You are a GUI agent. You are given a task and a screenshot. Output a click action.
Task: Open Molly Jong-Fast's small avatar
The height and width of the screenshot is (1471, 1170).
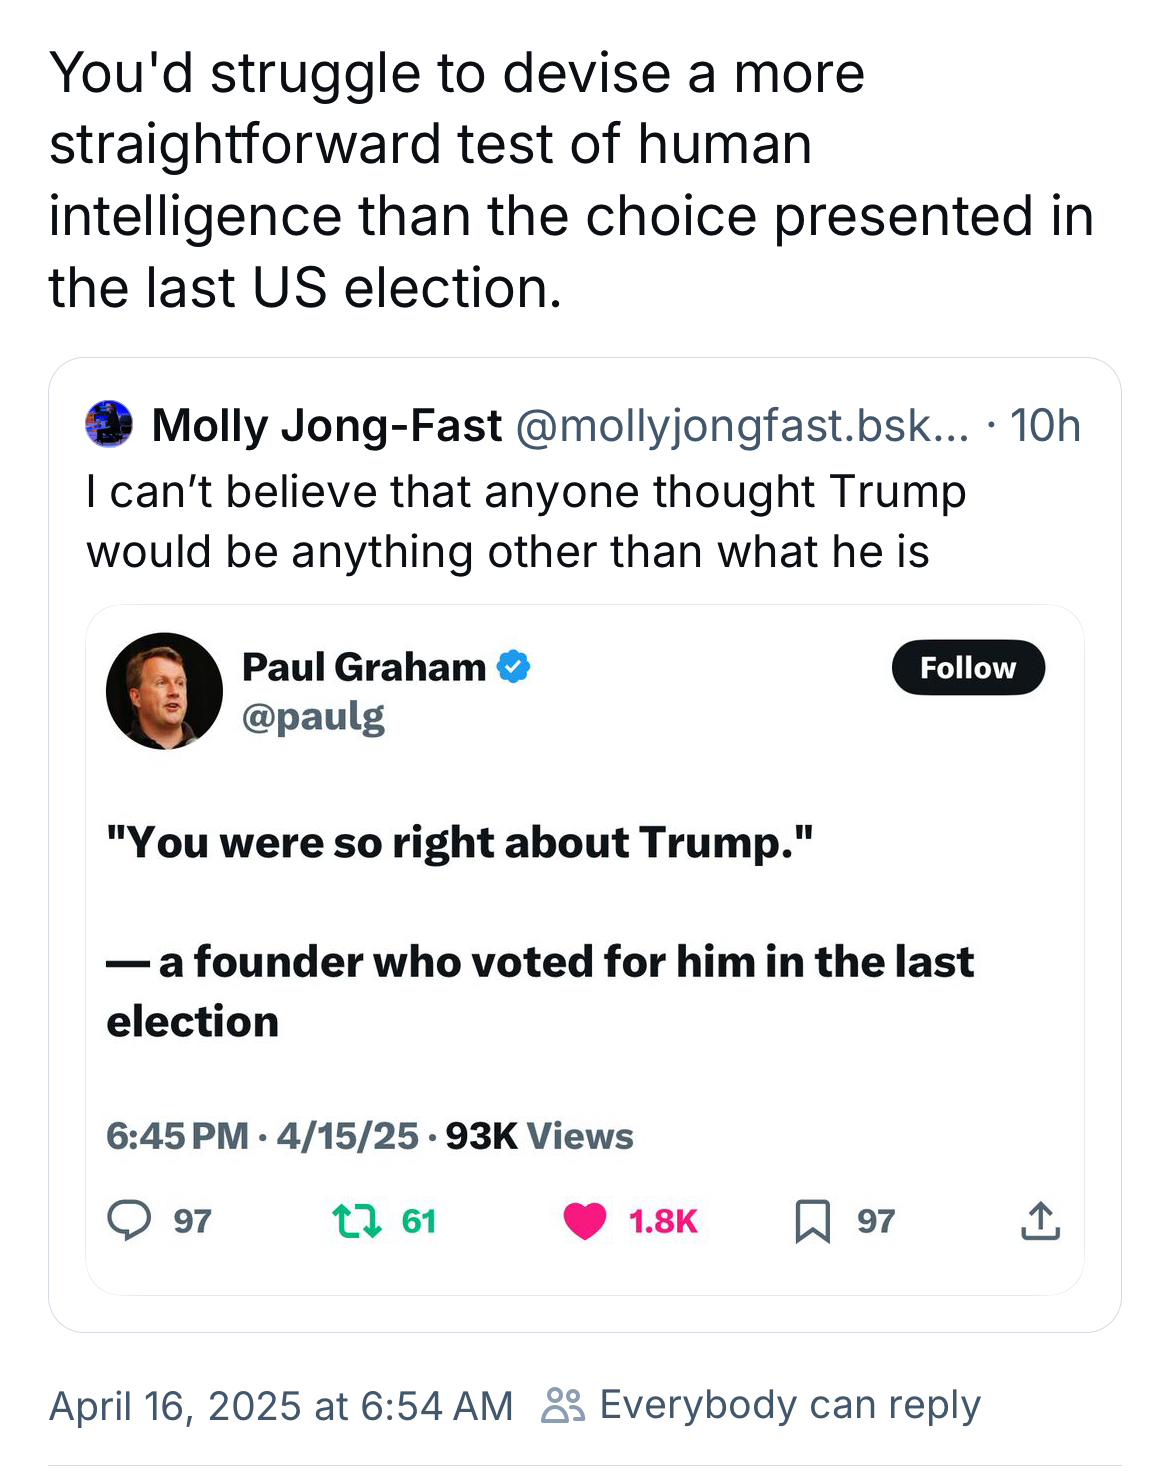(109, 424)
